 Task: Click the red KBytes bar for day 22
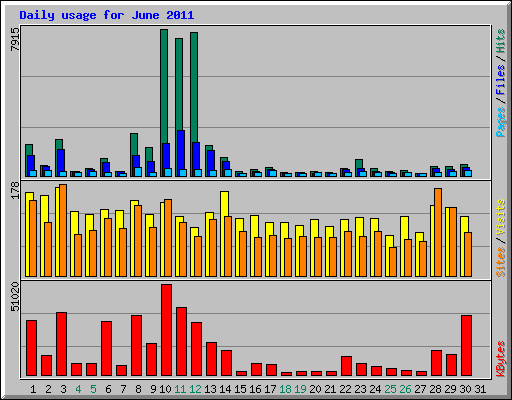pyautogui.click(x=346, y=366)
